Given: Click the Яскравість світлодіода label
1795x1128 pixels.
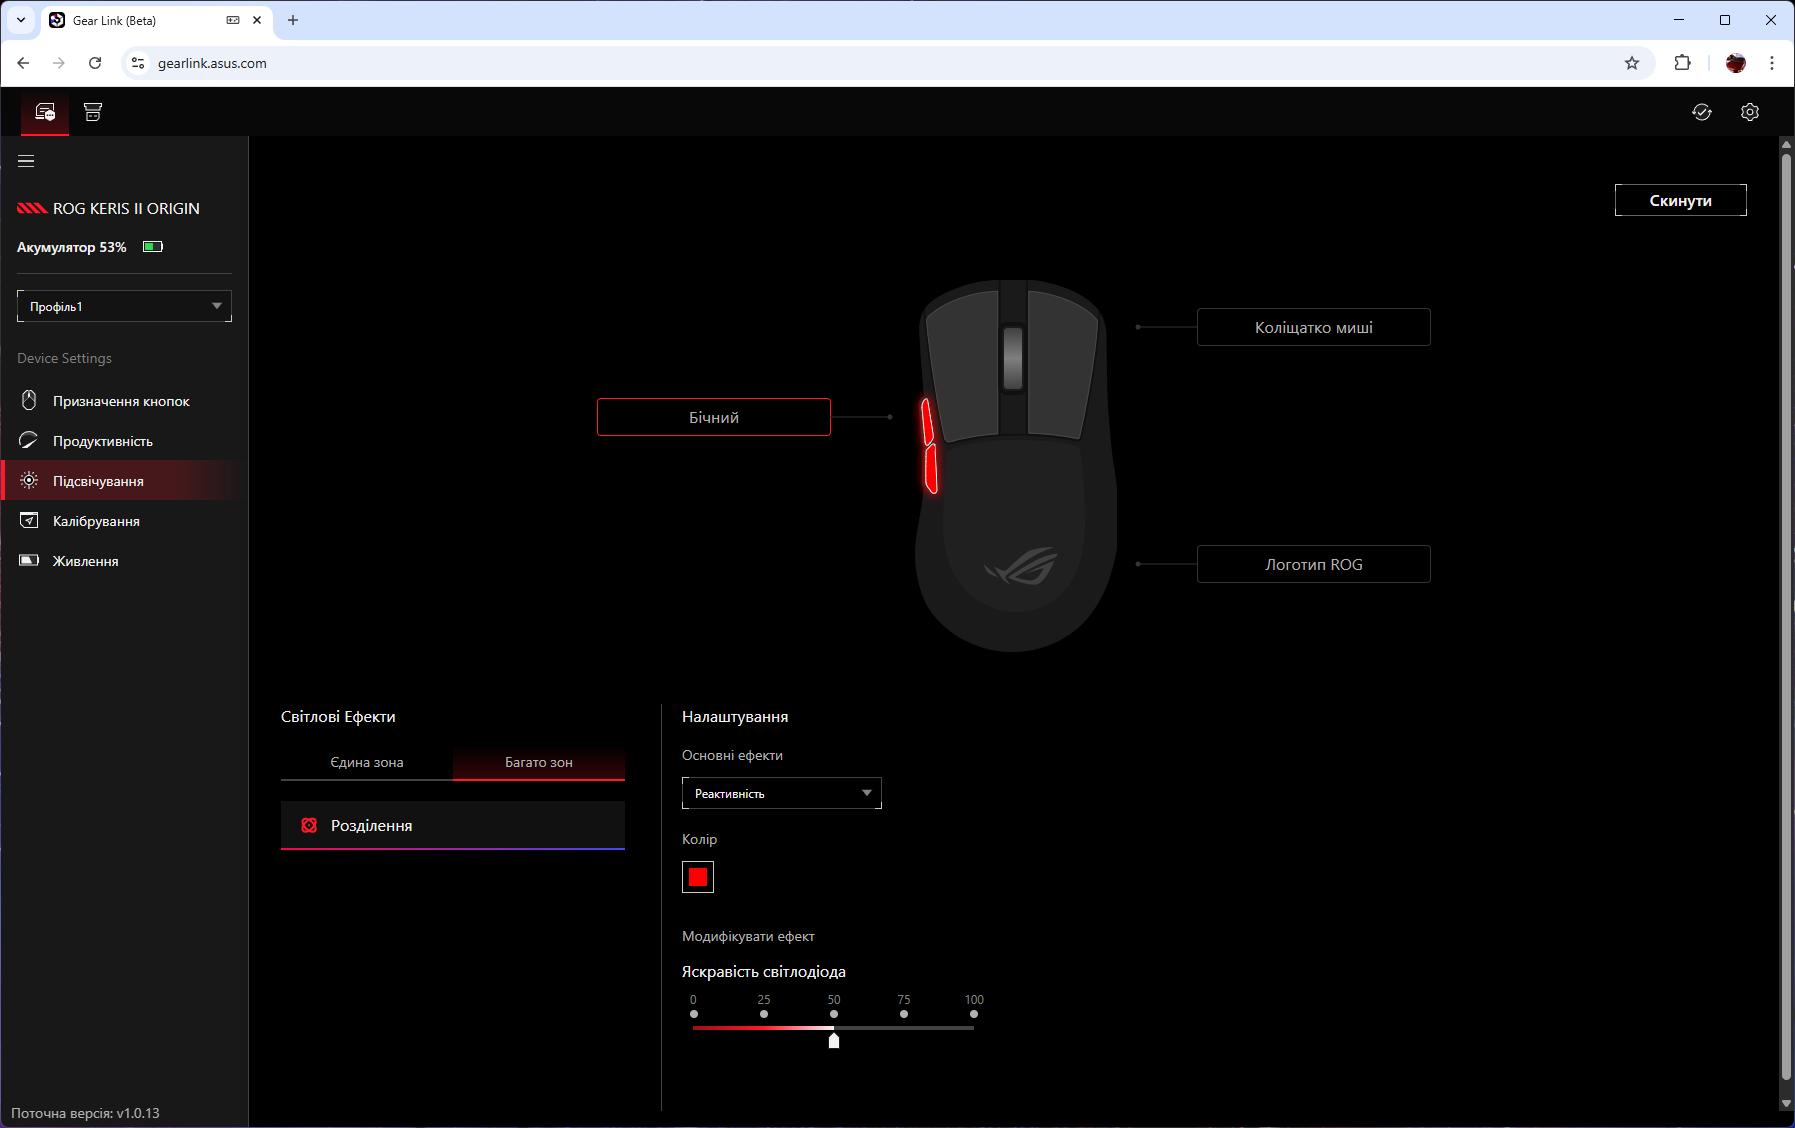Looking at the screenshot, I should coord(764,972).
